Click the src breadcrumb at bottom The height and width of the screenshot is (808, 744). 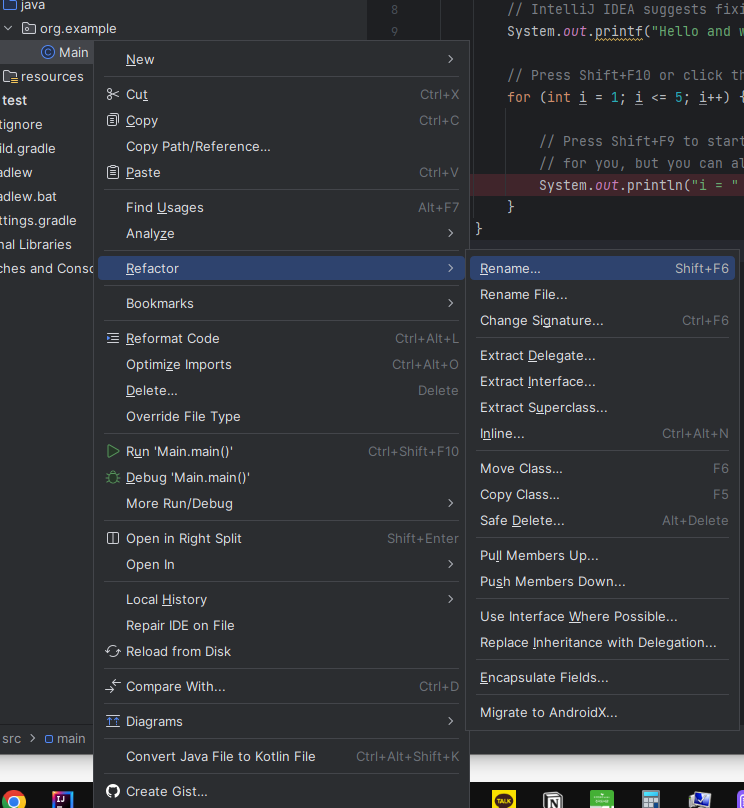point(11,738)
